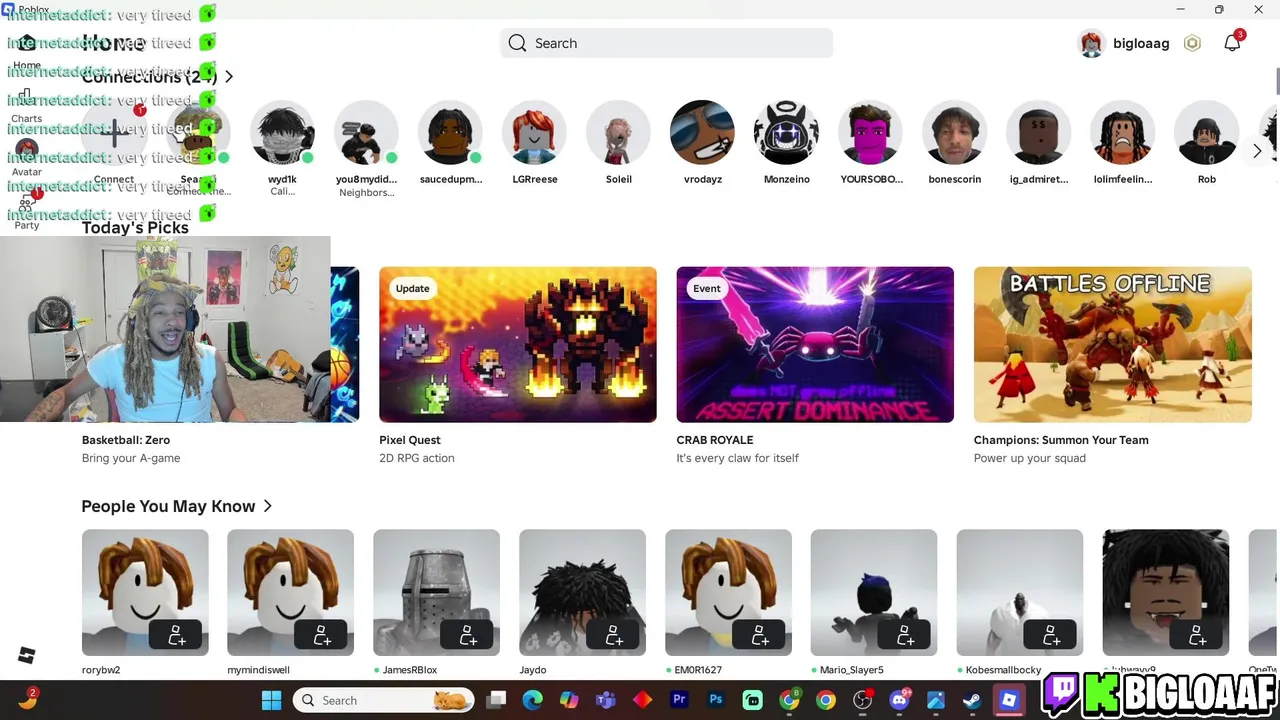This screenshot has height=720, width=1280.
Task: Open lolimfeelin connection avatar
Action: point(1123,132)
